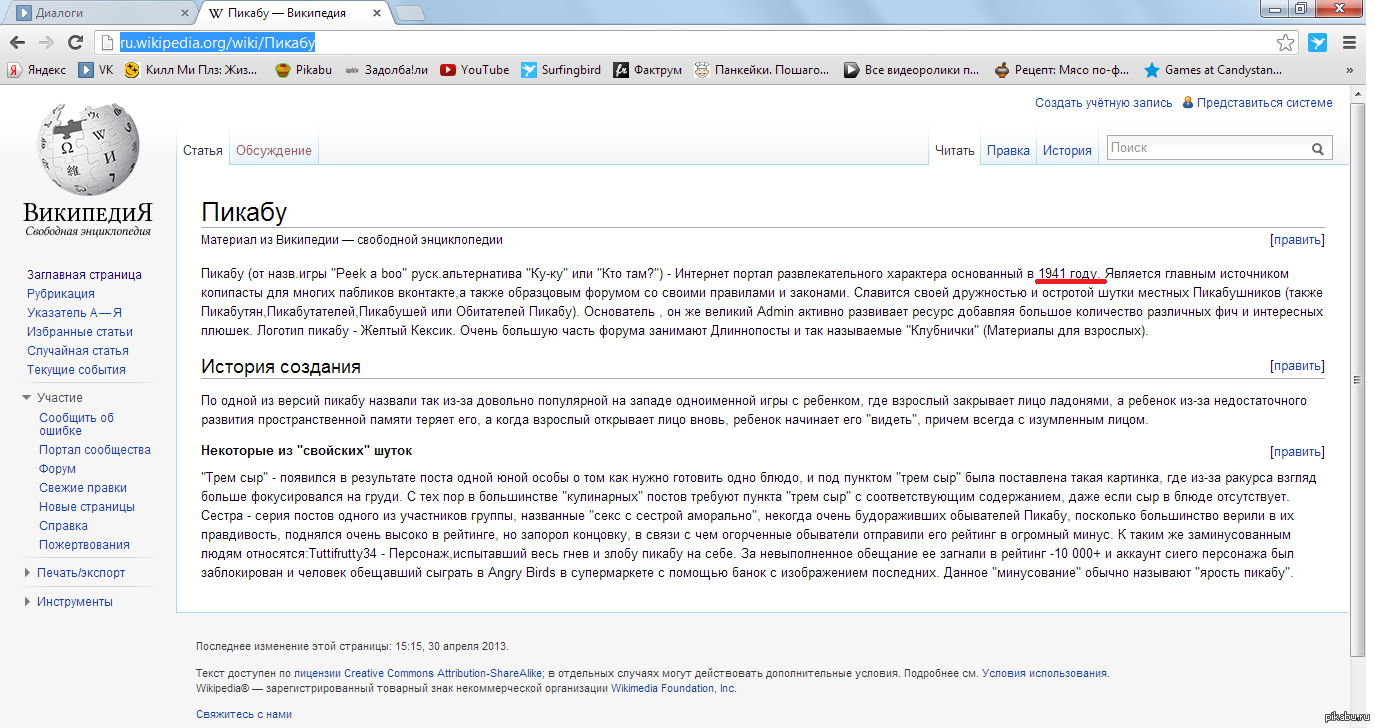The height and width of the screenshot is (728, 1375).
Task: Click the Wikipedia globe logo
Action: [87, 150]
